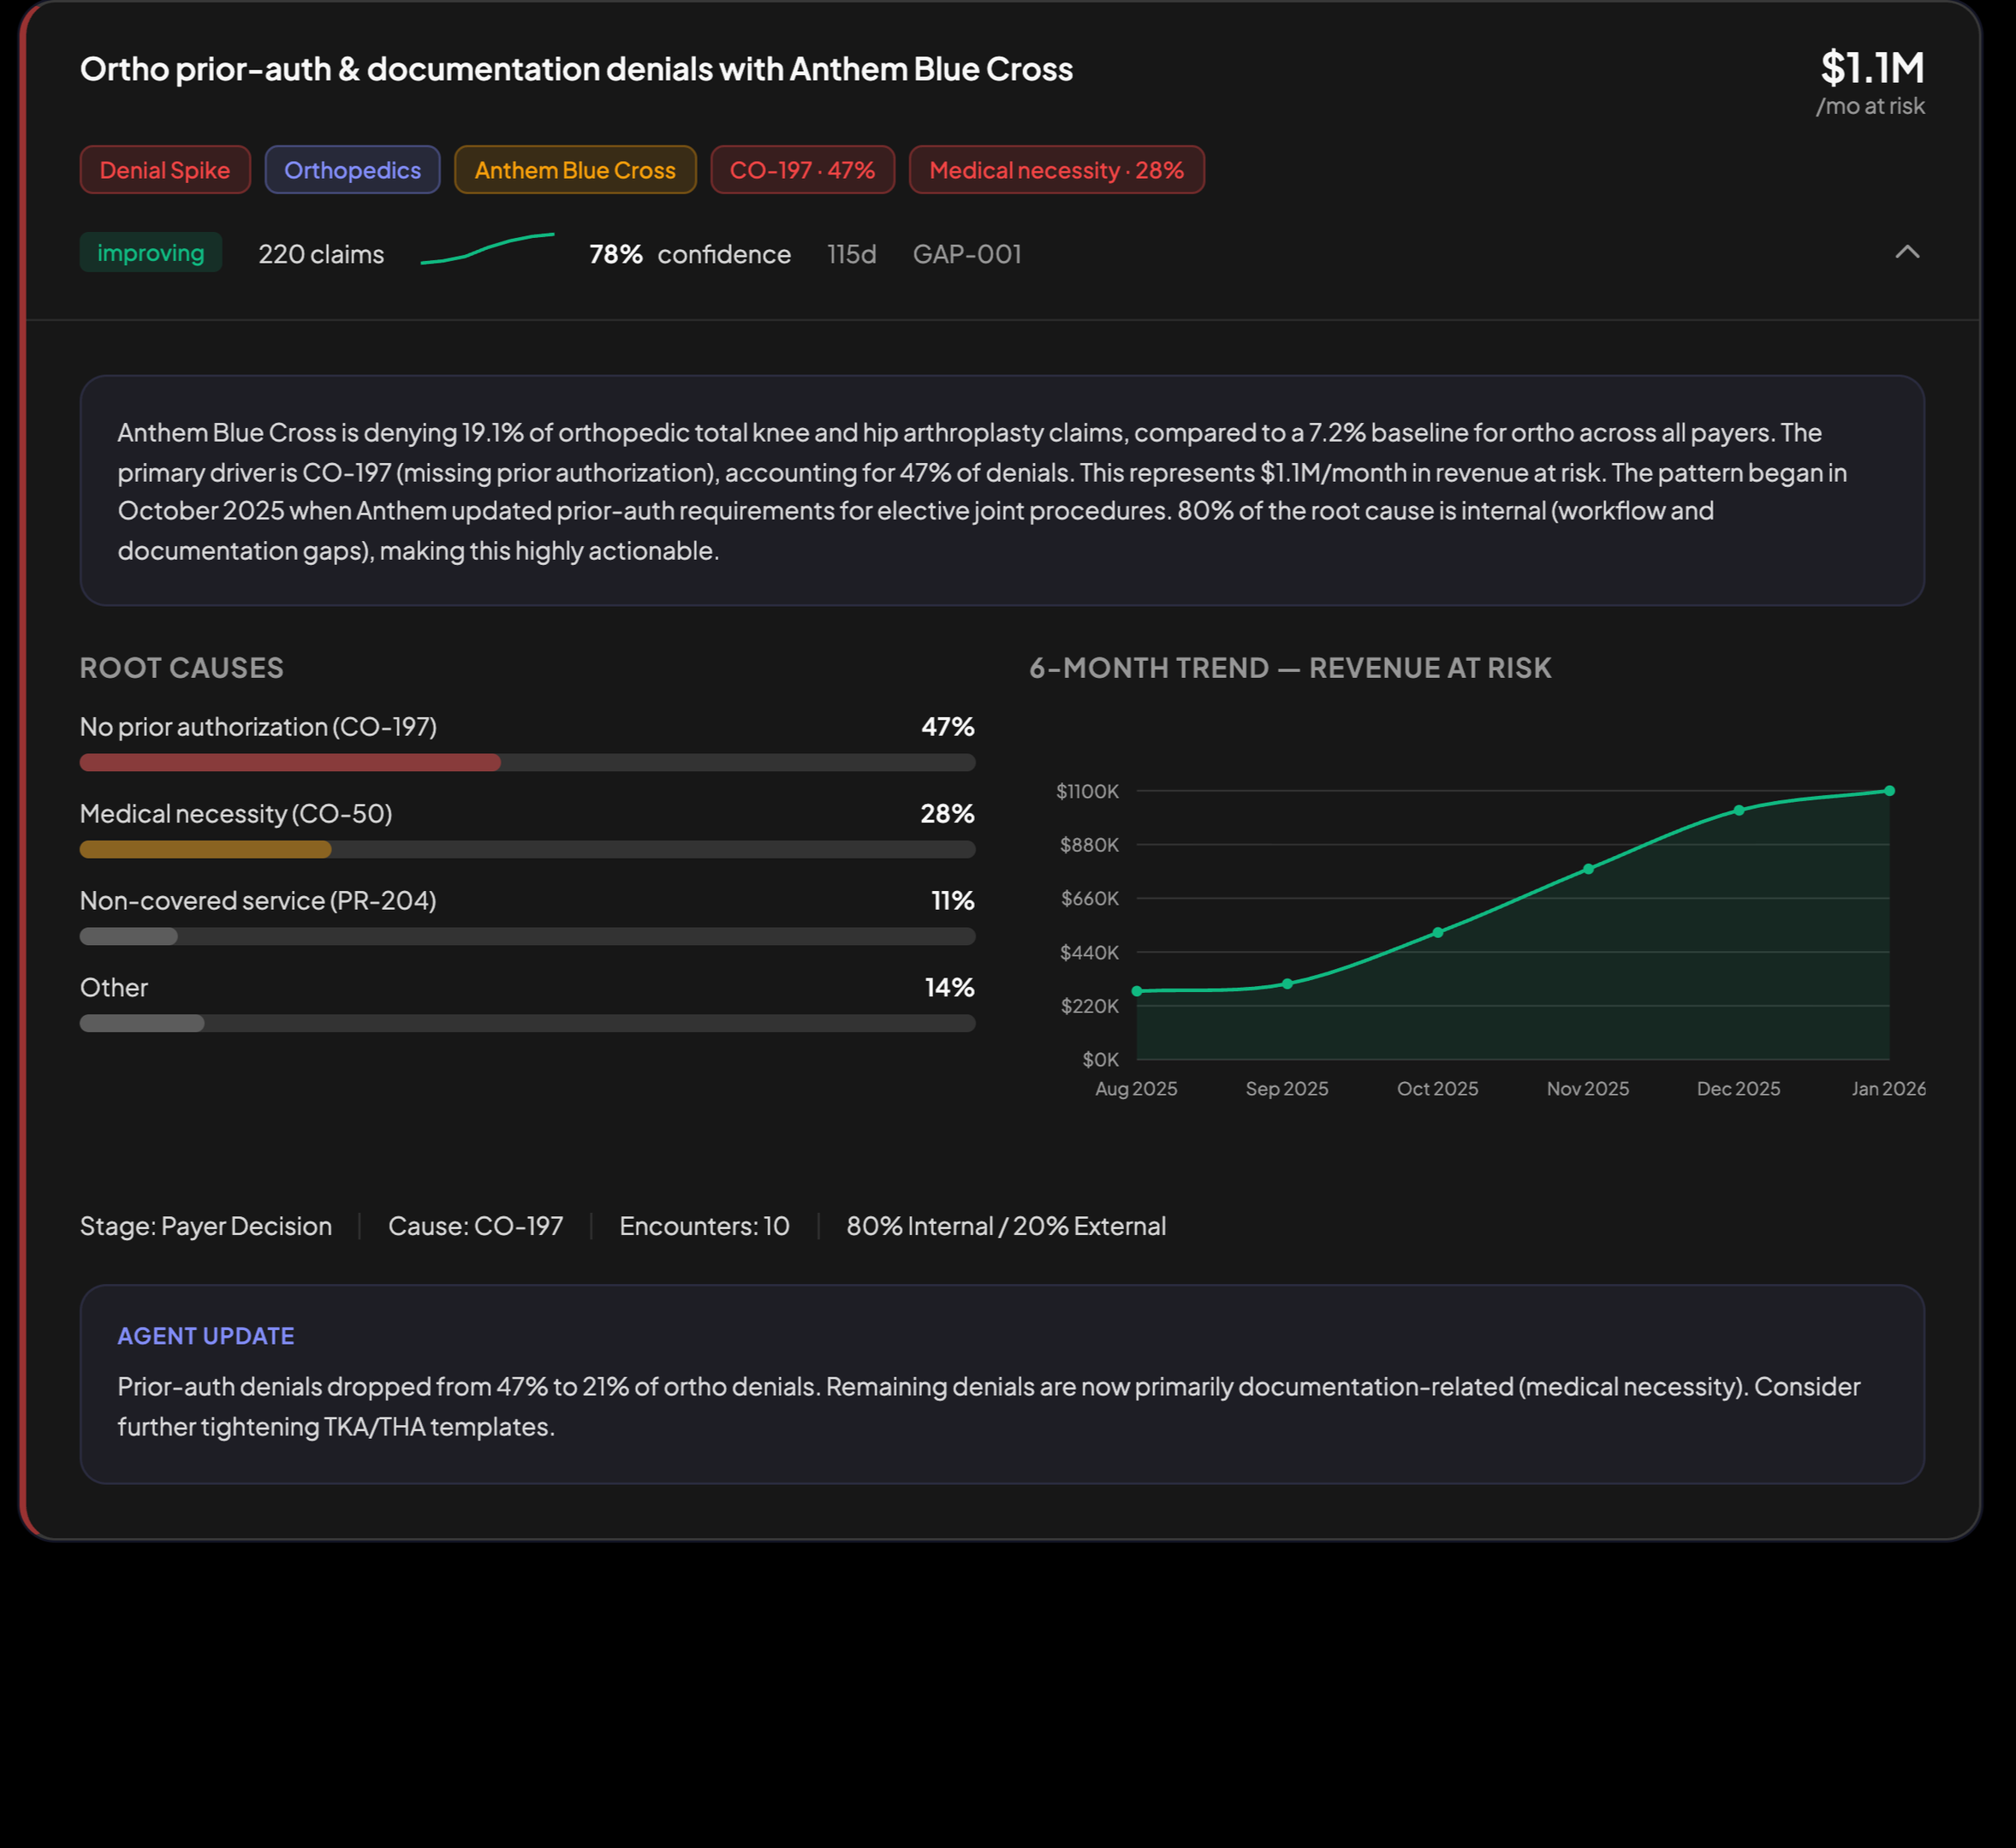Click the Medical necessity · 28% tag
The width and height of the screenshot is (2016, 1848).
(1056, 170)
